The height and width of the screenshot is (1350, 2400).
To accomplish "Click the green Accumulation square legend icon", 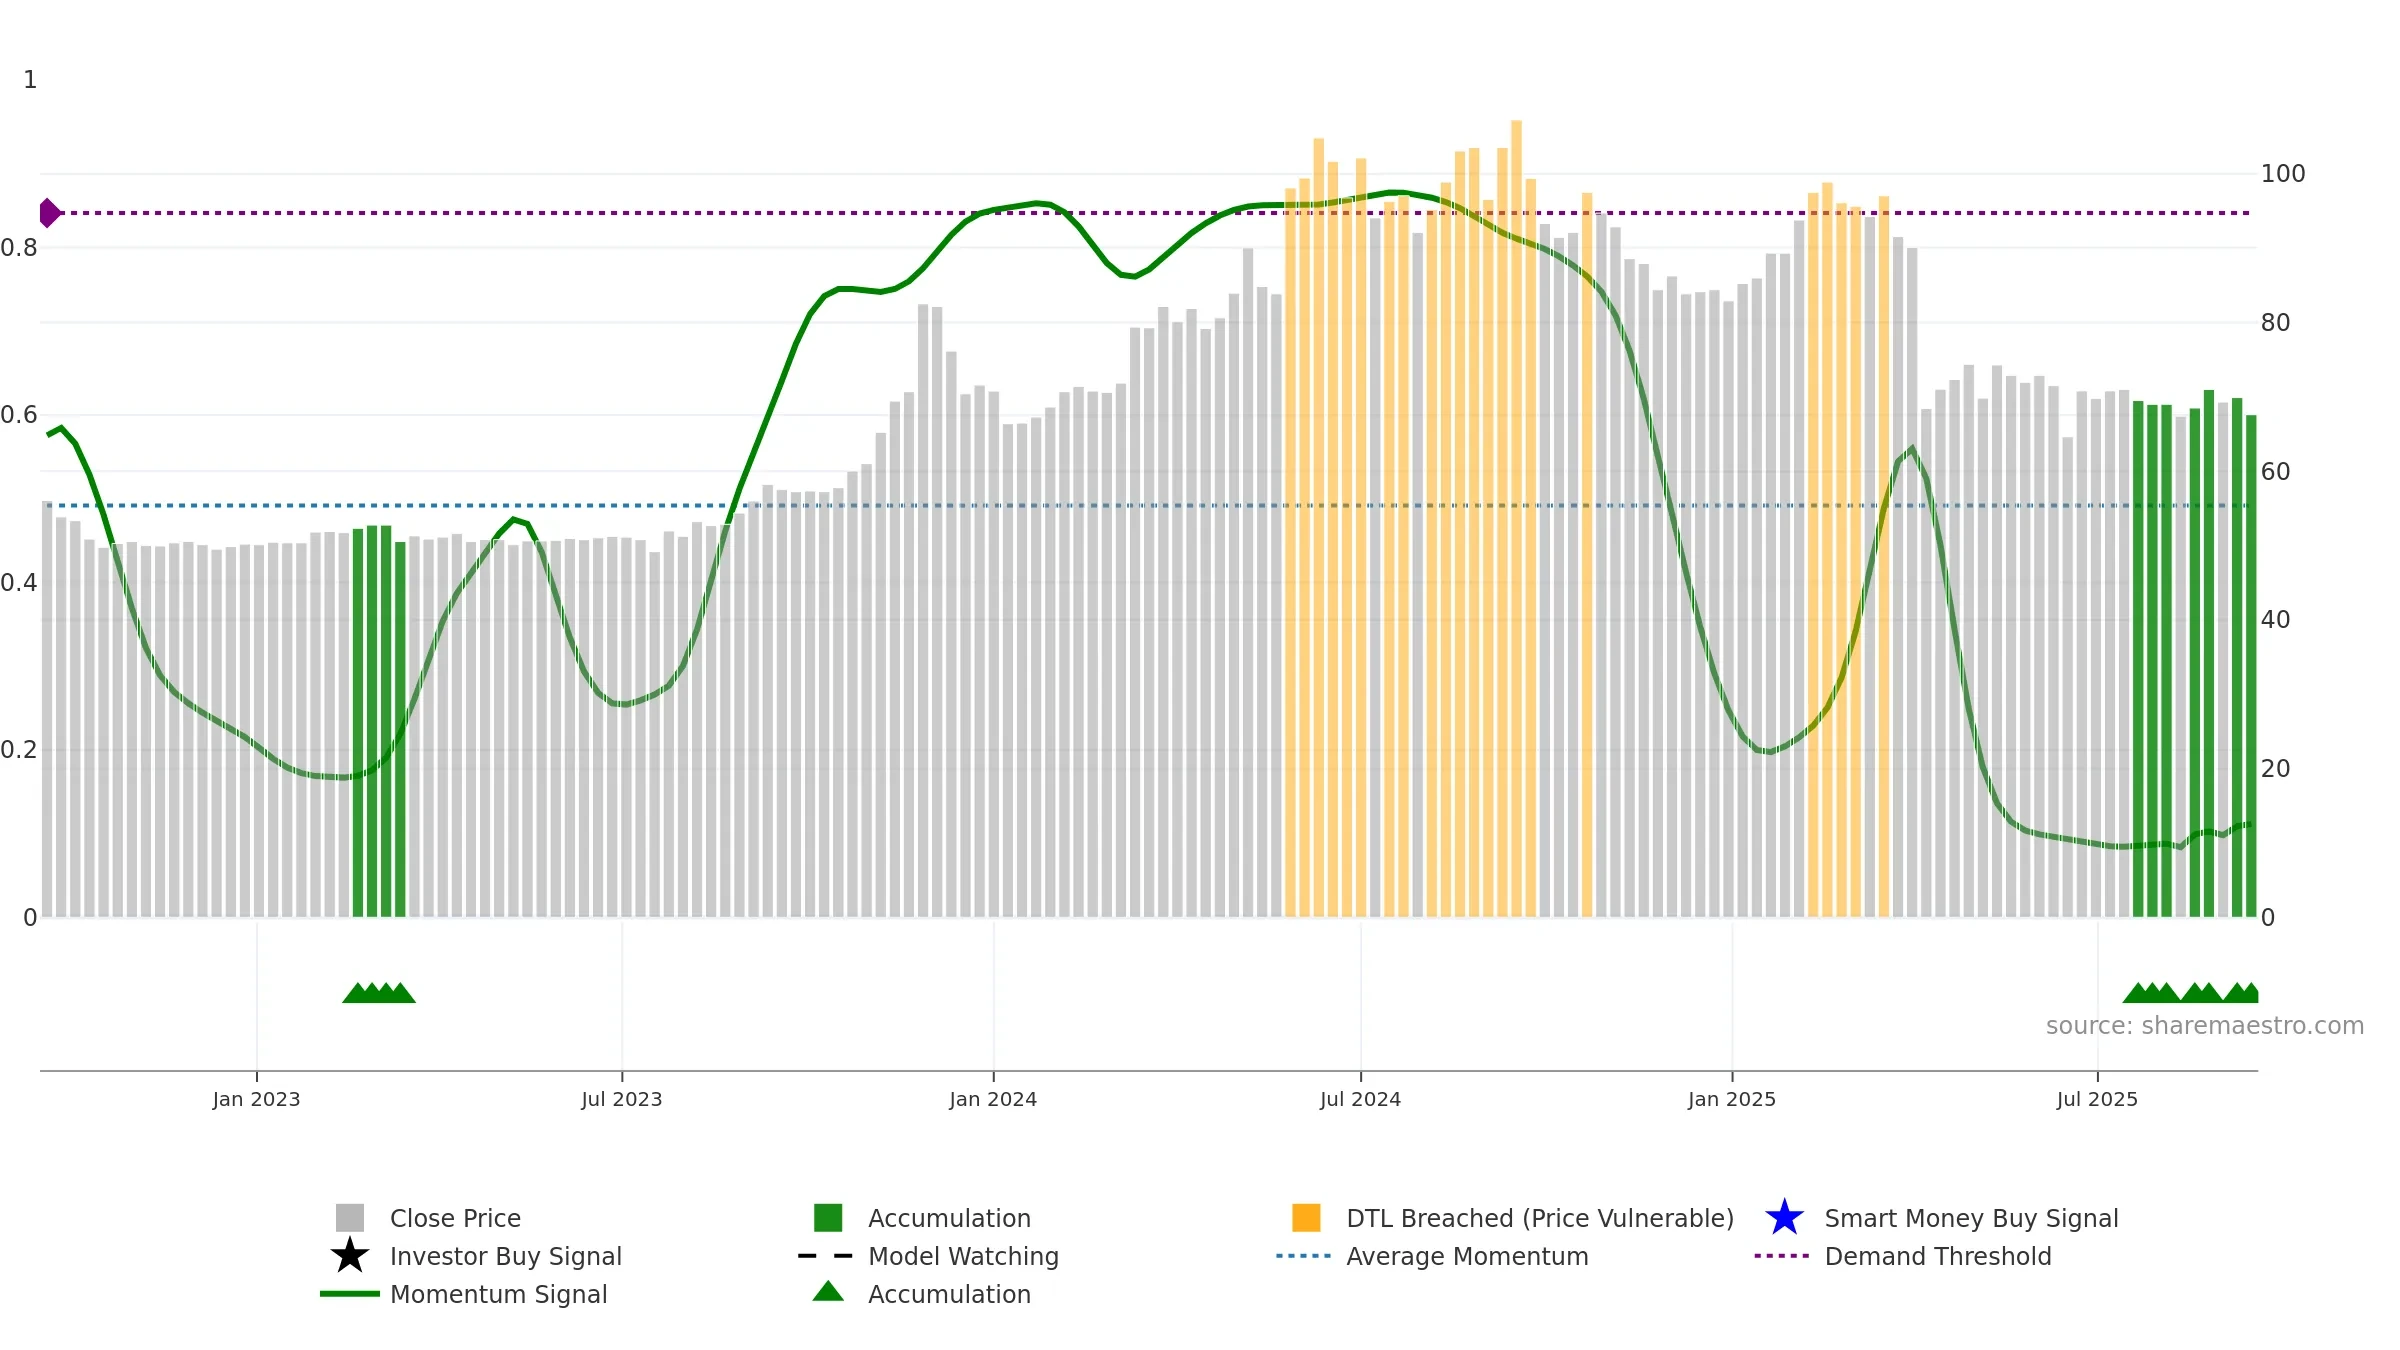I will (x=828, y=1218).
